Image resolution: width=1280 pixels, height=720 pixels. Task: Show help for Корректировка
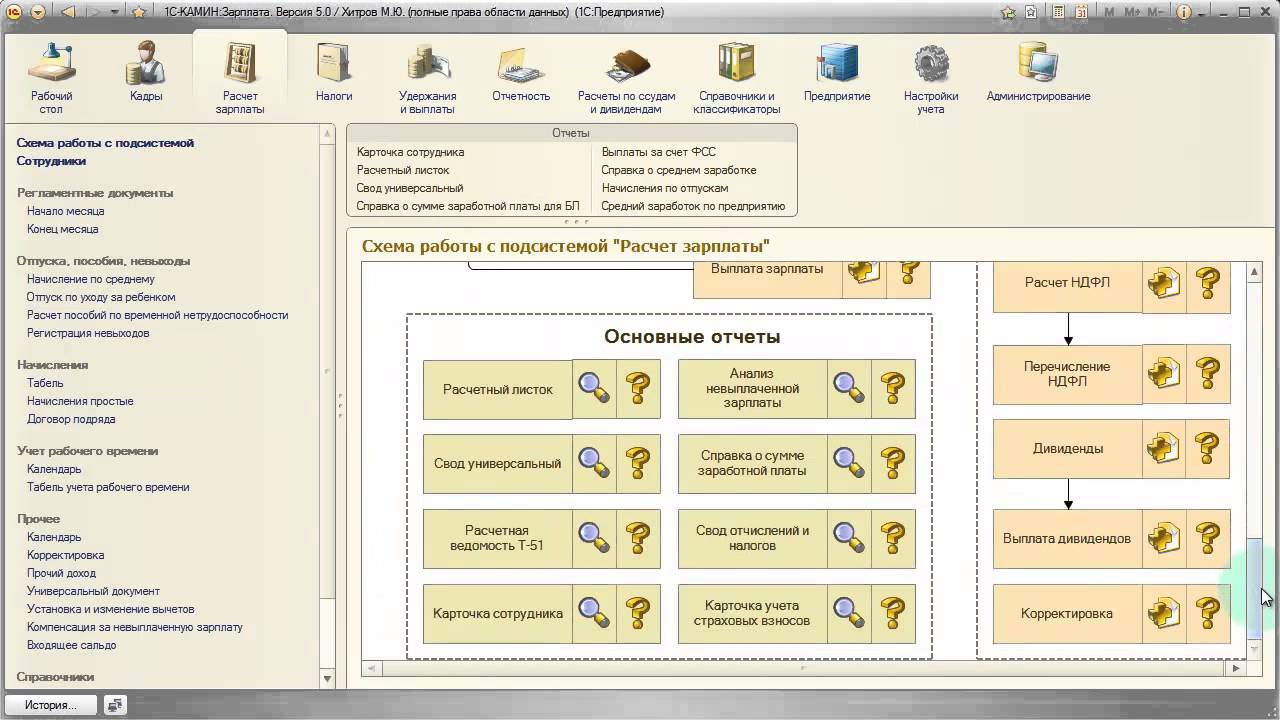point(1208,614)
